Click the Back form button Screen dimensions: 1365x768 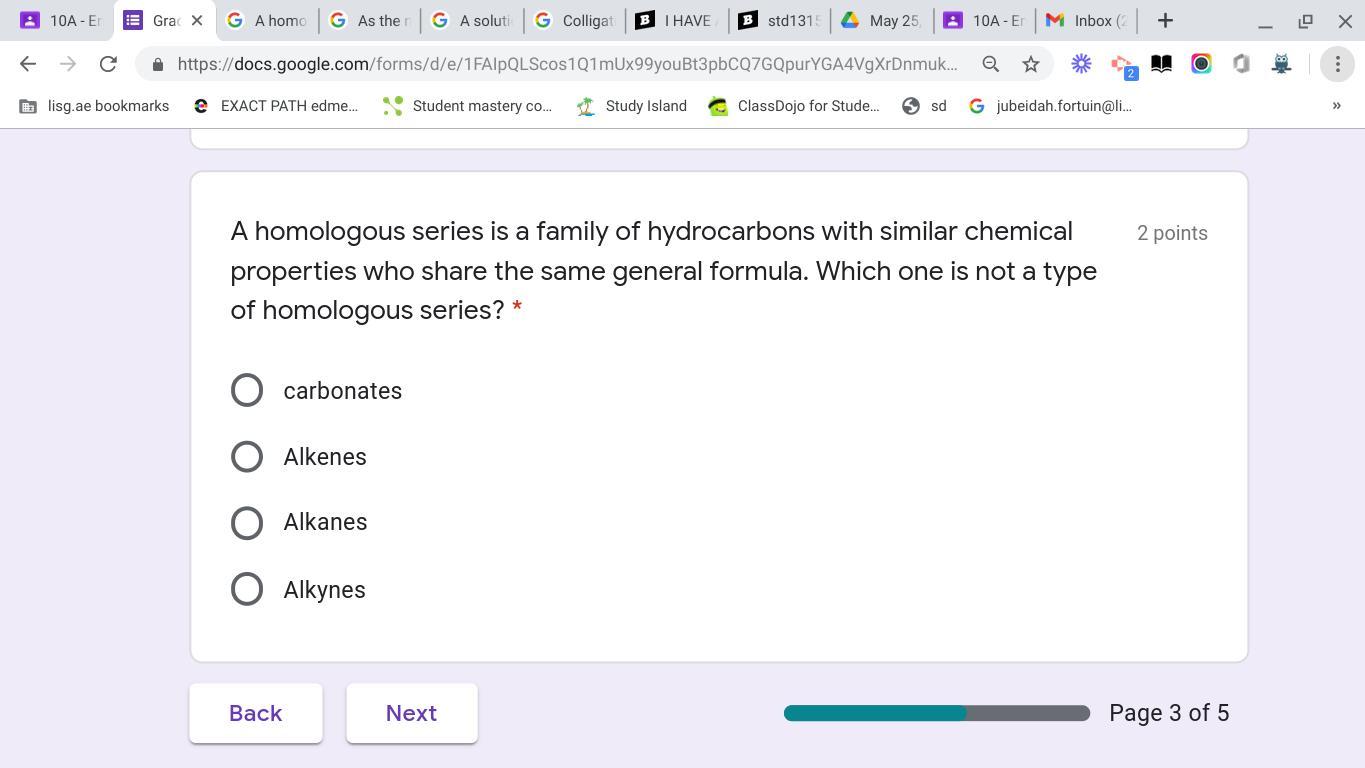click(256, 713)
